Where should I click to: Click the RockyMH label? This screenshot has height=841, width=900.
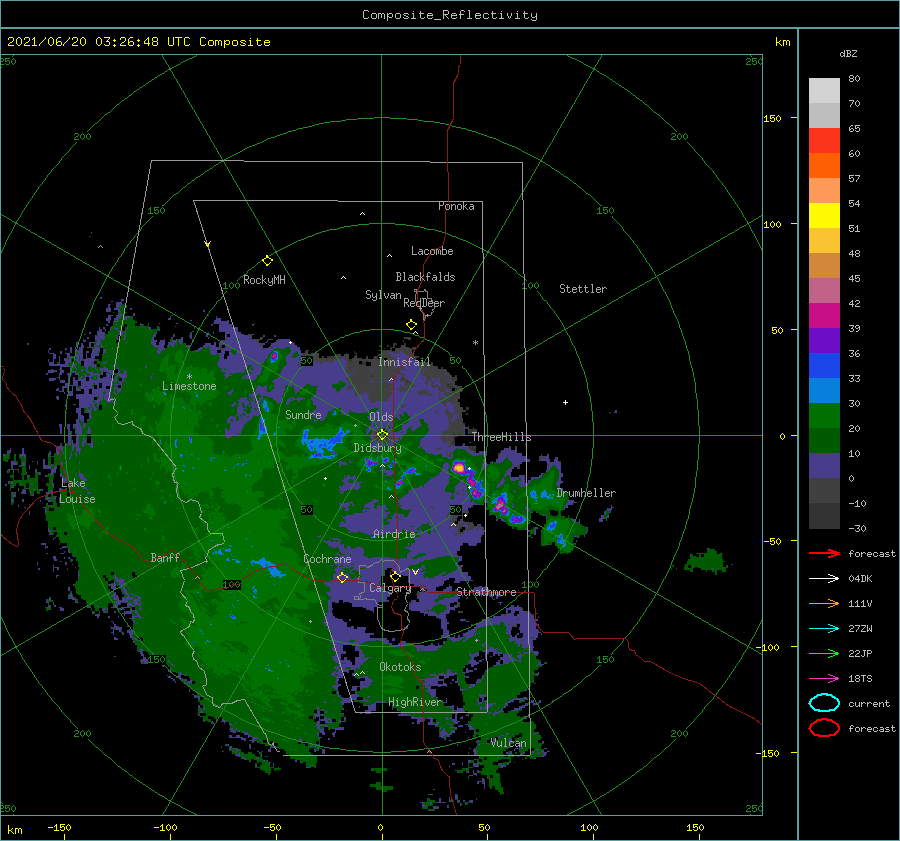(264, 280)
